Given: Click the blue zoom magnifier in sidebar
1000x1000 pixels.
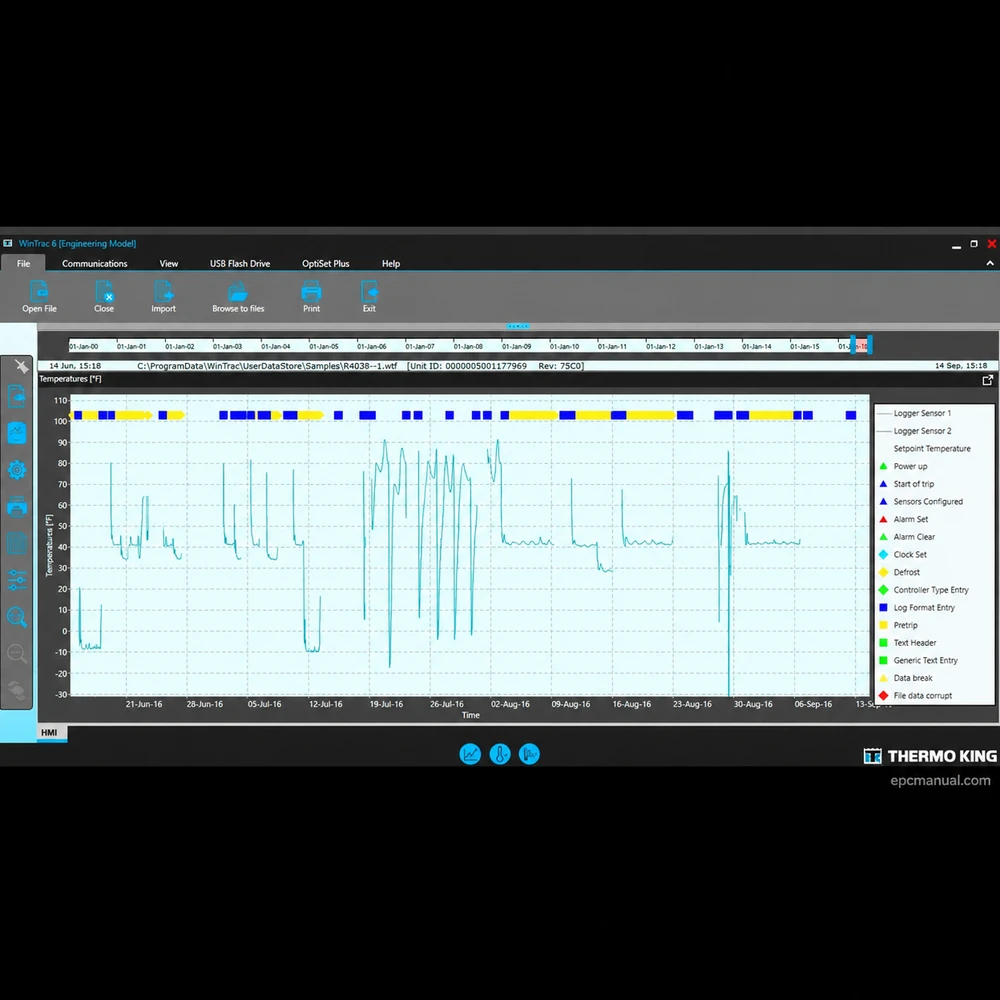Looking at the screenshot, I should 17,617.
